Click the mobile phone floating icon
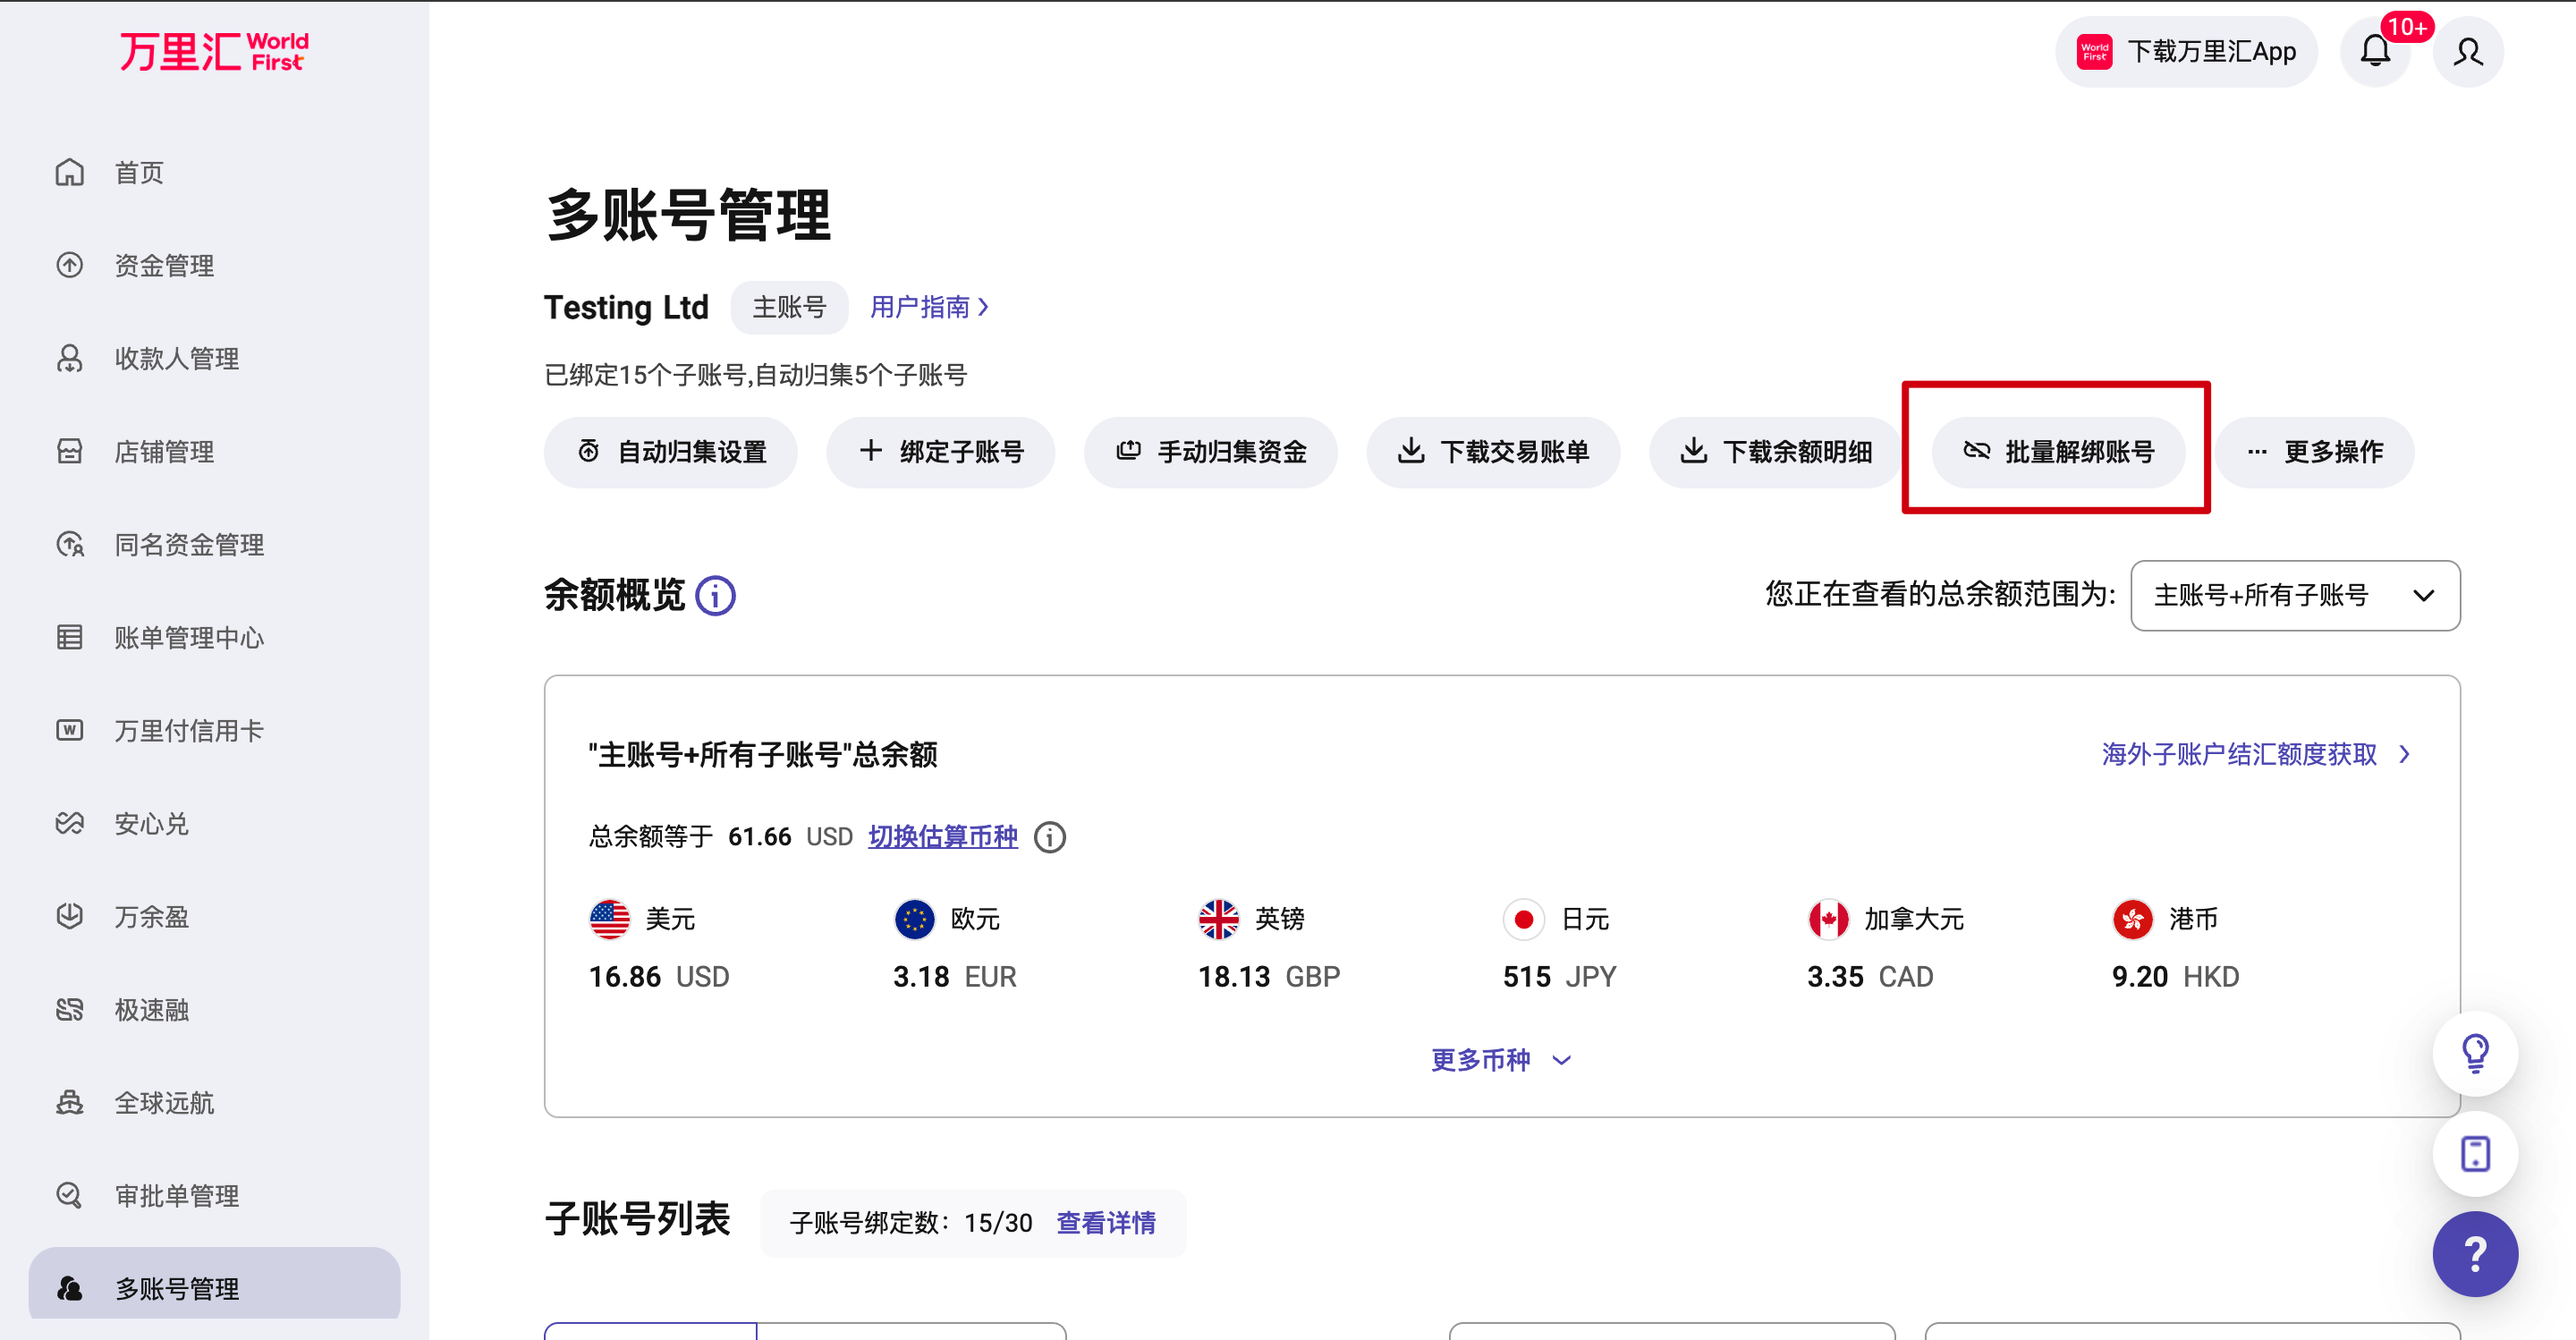The image size is (2576, 1340). pyautogui.click(x=2475, y=1154)
